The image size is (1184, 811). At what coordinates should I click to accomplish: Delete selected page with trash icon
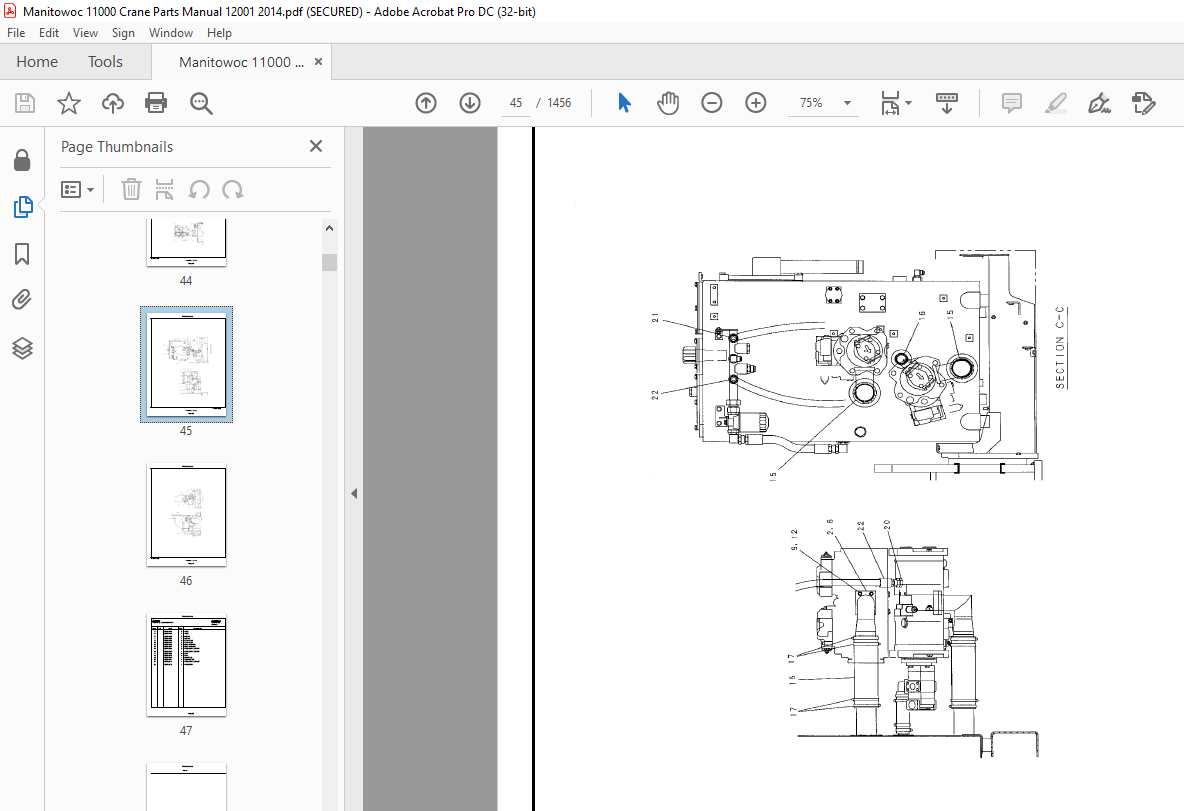click(131, 190)
